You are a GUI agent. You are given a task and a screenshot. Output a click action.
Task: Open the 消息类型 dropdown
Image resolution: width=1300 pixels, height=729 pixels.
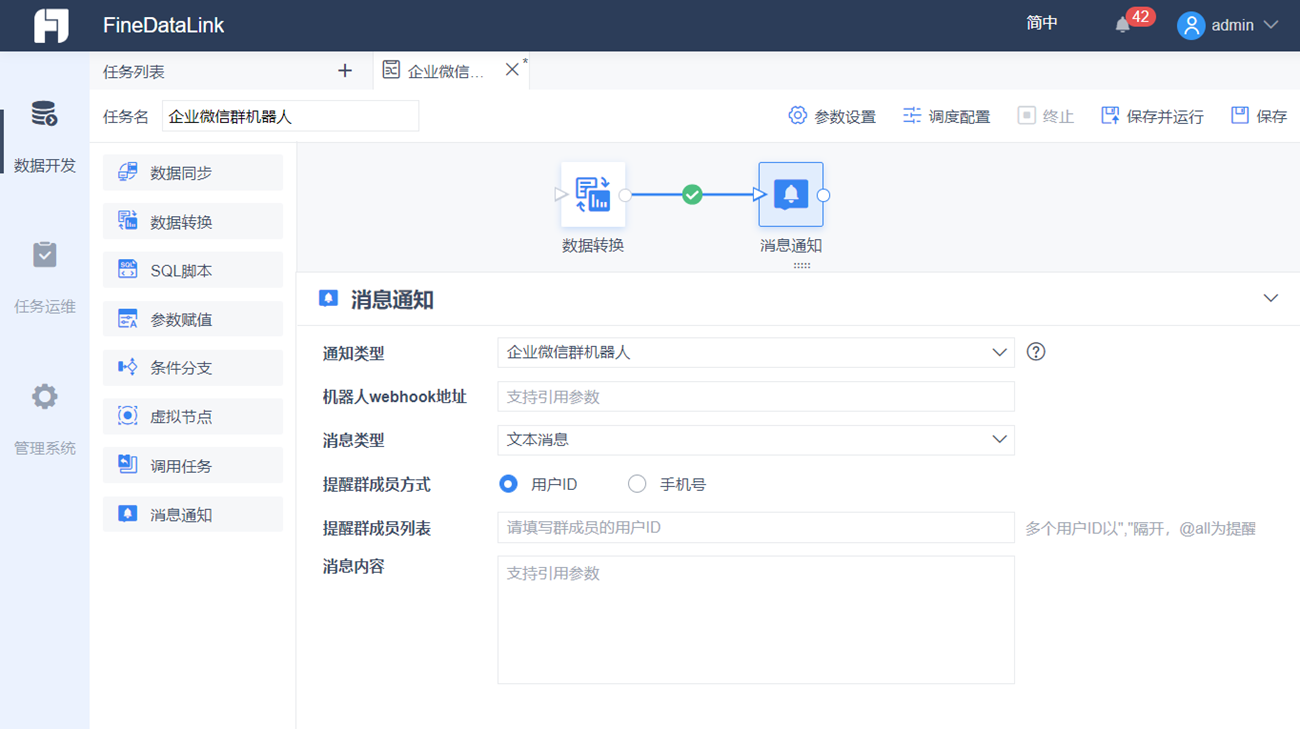click(x=756, y=440)
